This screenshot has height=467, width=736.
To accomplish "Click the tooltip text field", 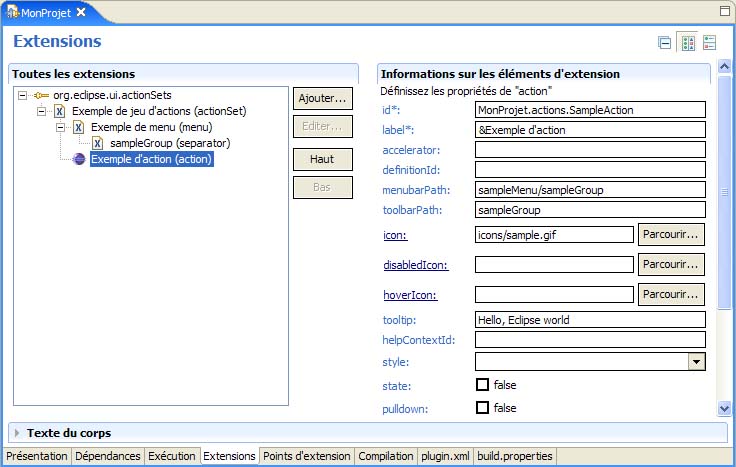I will coord(590,320).
